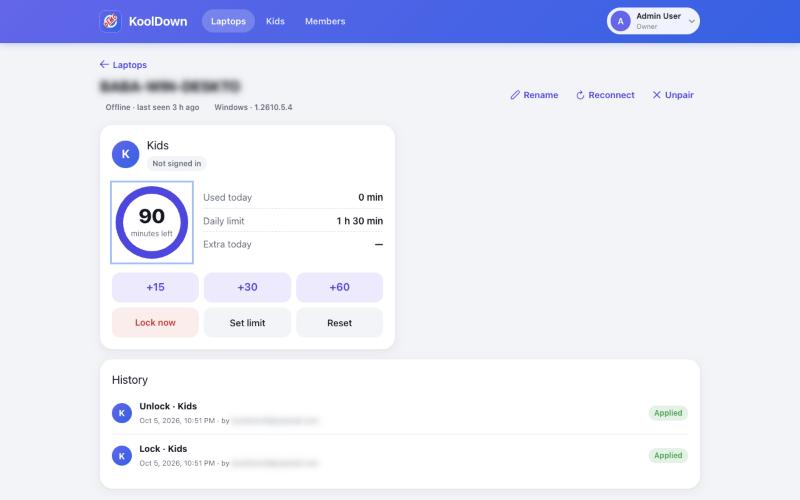Click the KoolDown logo icon

click(110, 21)
